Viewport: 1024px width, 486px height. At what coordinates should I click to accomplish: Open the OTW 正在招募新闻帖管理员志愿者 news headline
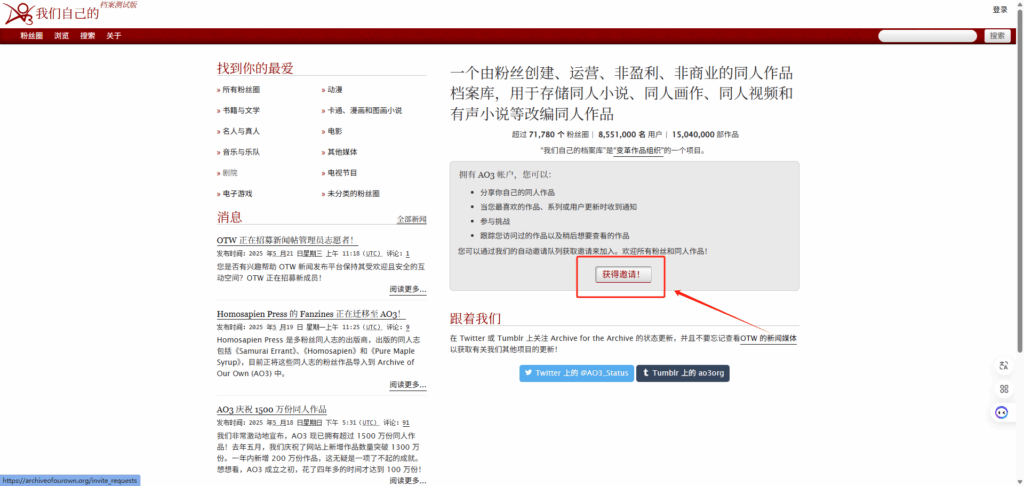point(287,240)
